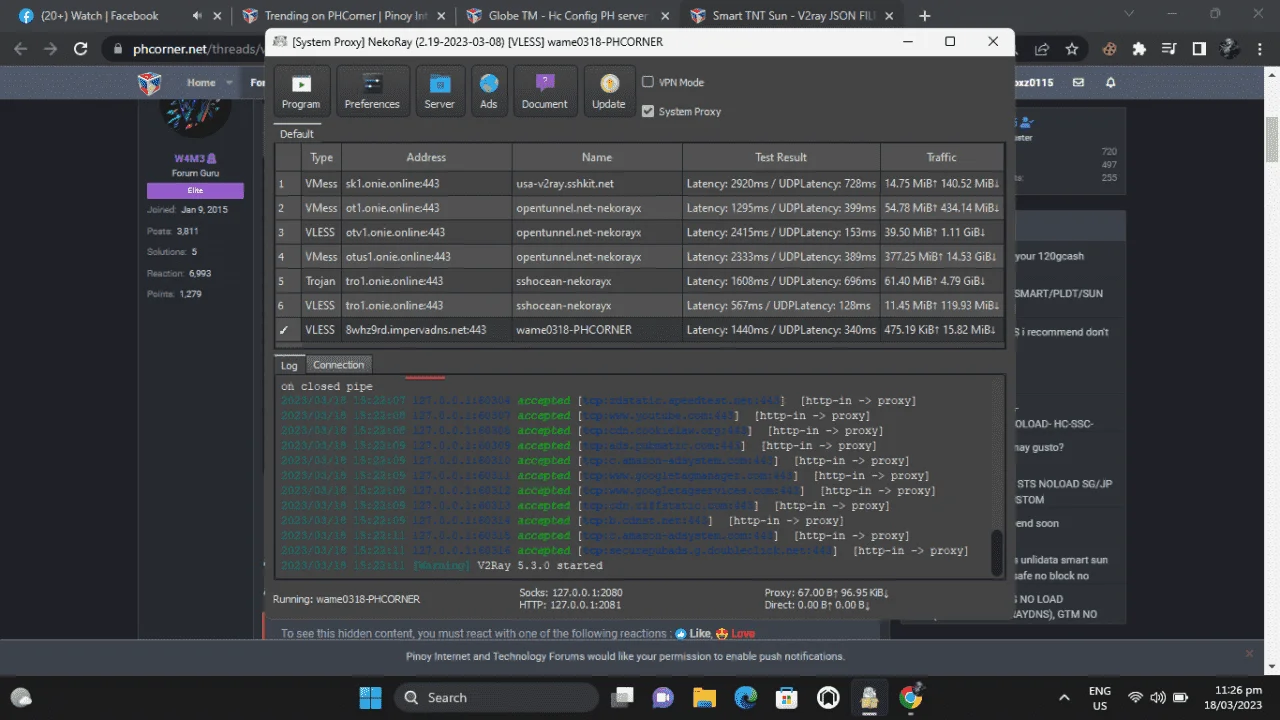Click the checkmark on the active row
This screenshot has width=1280, height=720.
click(284, 330)
